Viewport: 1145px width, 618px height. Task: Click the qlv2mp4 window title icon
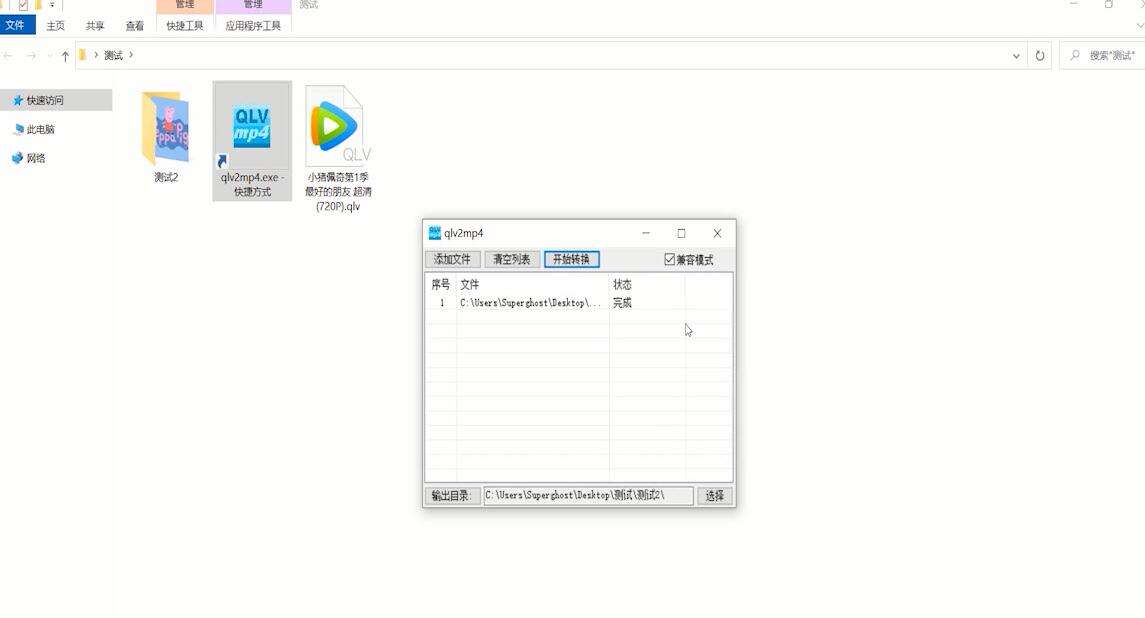pos(435,233)
